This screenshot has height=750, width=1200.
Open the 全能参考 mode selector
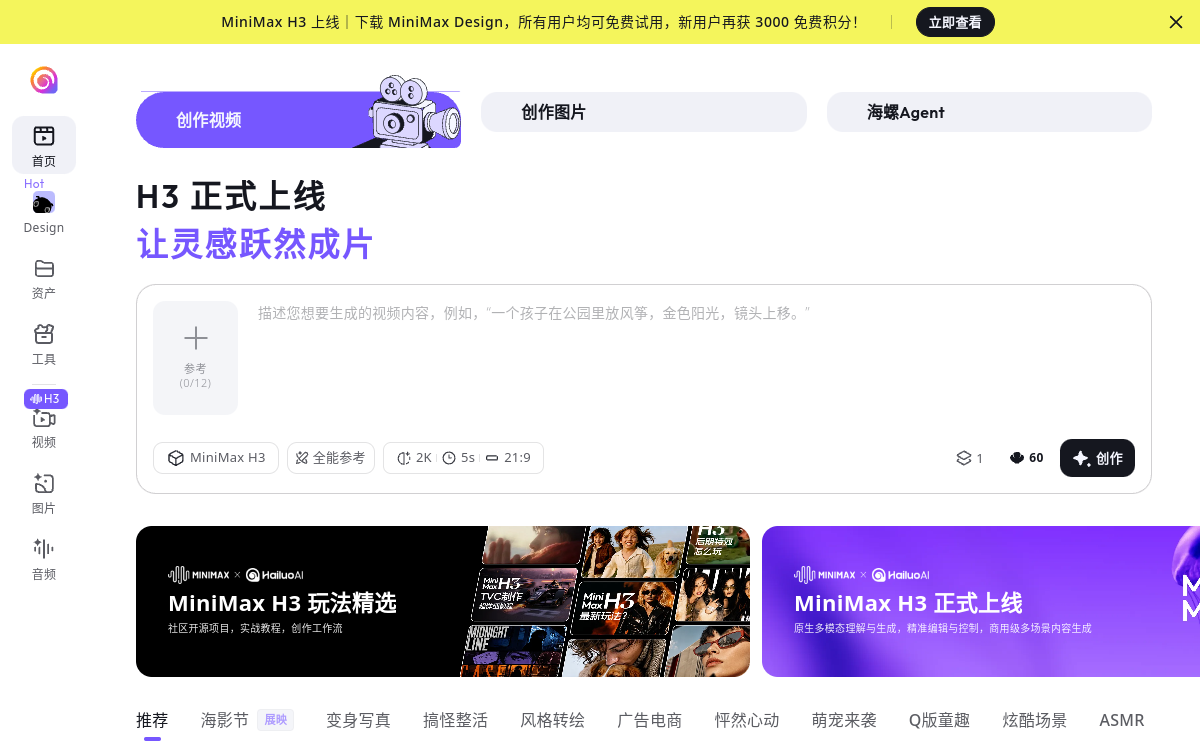(331, 458)
